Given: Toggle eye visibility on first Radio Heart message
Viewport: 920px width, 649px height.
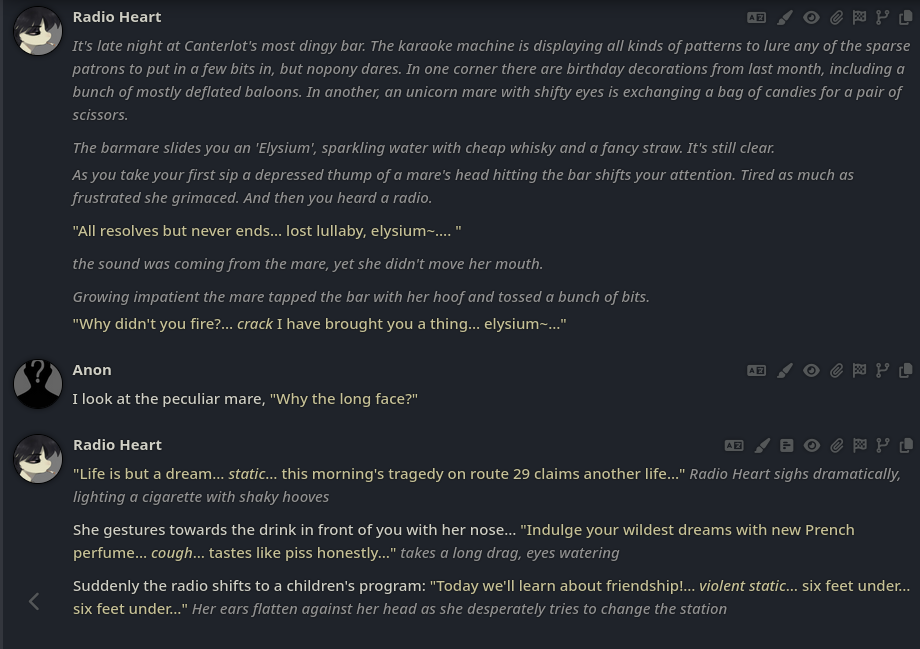Looking at the screenshot, I should pyautogui.click(x=811, y=17).
